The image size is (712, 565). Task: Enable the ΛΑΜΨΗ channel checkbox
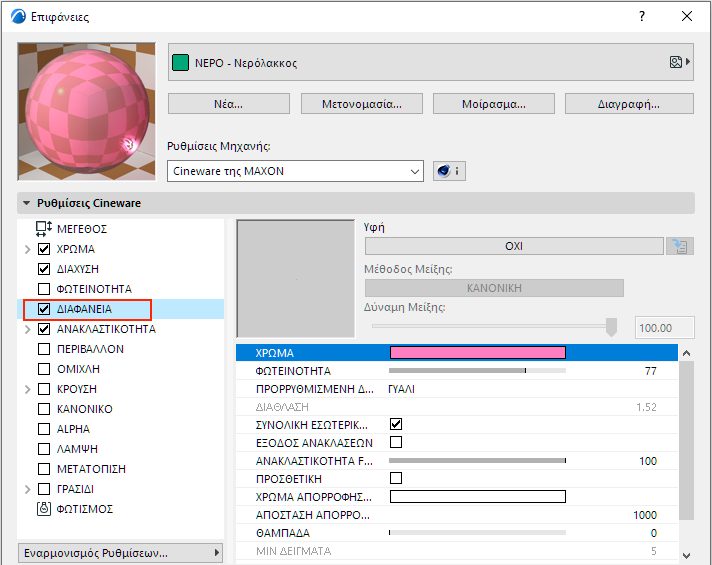coord(44,449)
